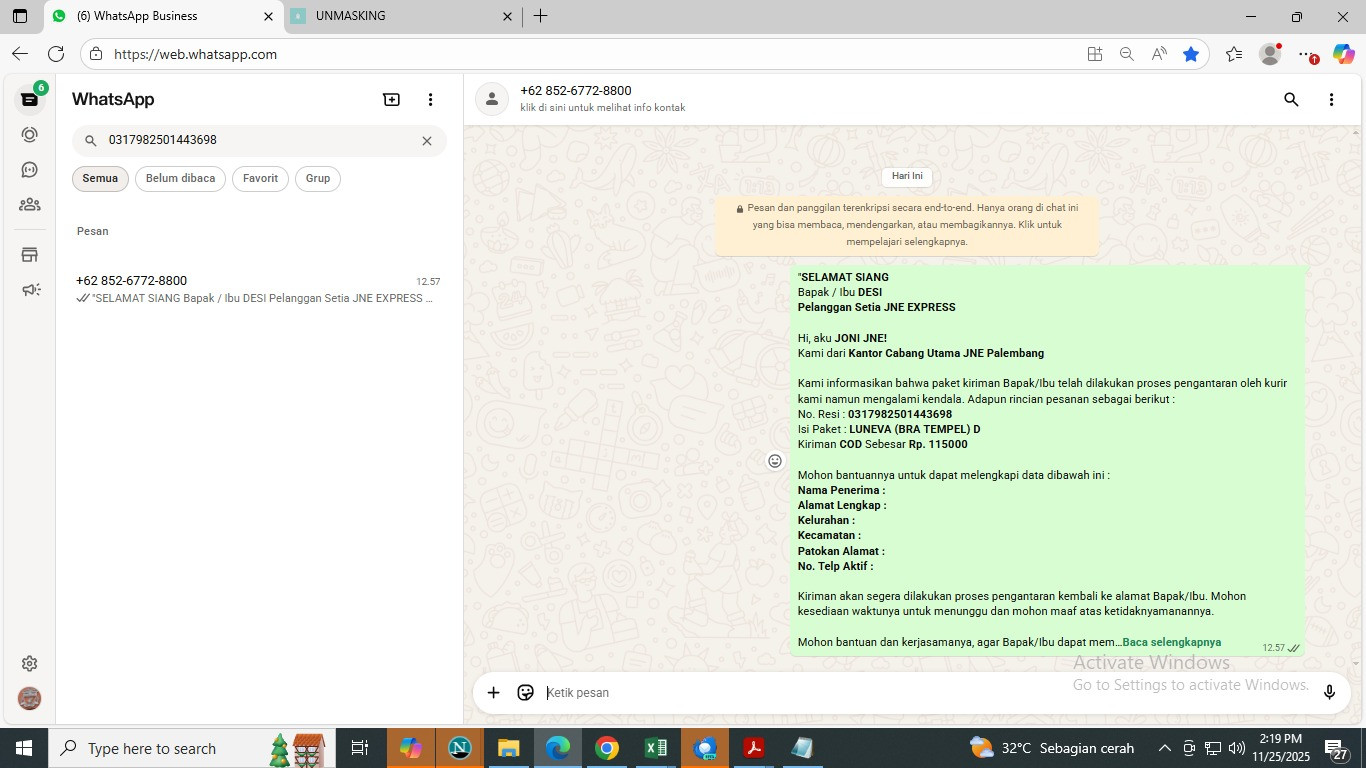Open Copilot in the Edge toolbar
This screenshot has width=1366, height=768.
point(1343,54)
